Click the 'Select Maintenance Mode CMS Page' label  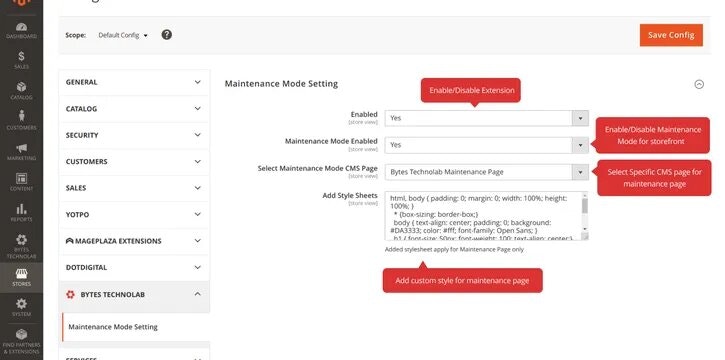point(318,168)
